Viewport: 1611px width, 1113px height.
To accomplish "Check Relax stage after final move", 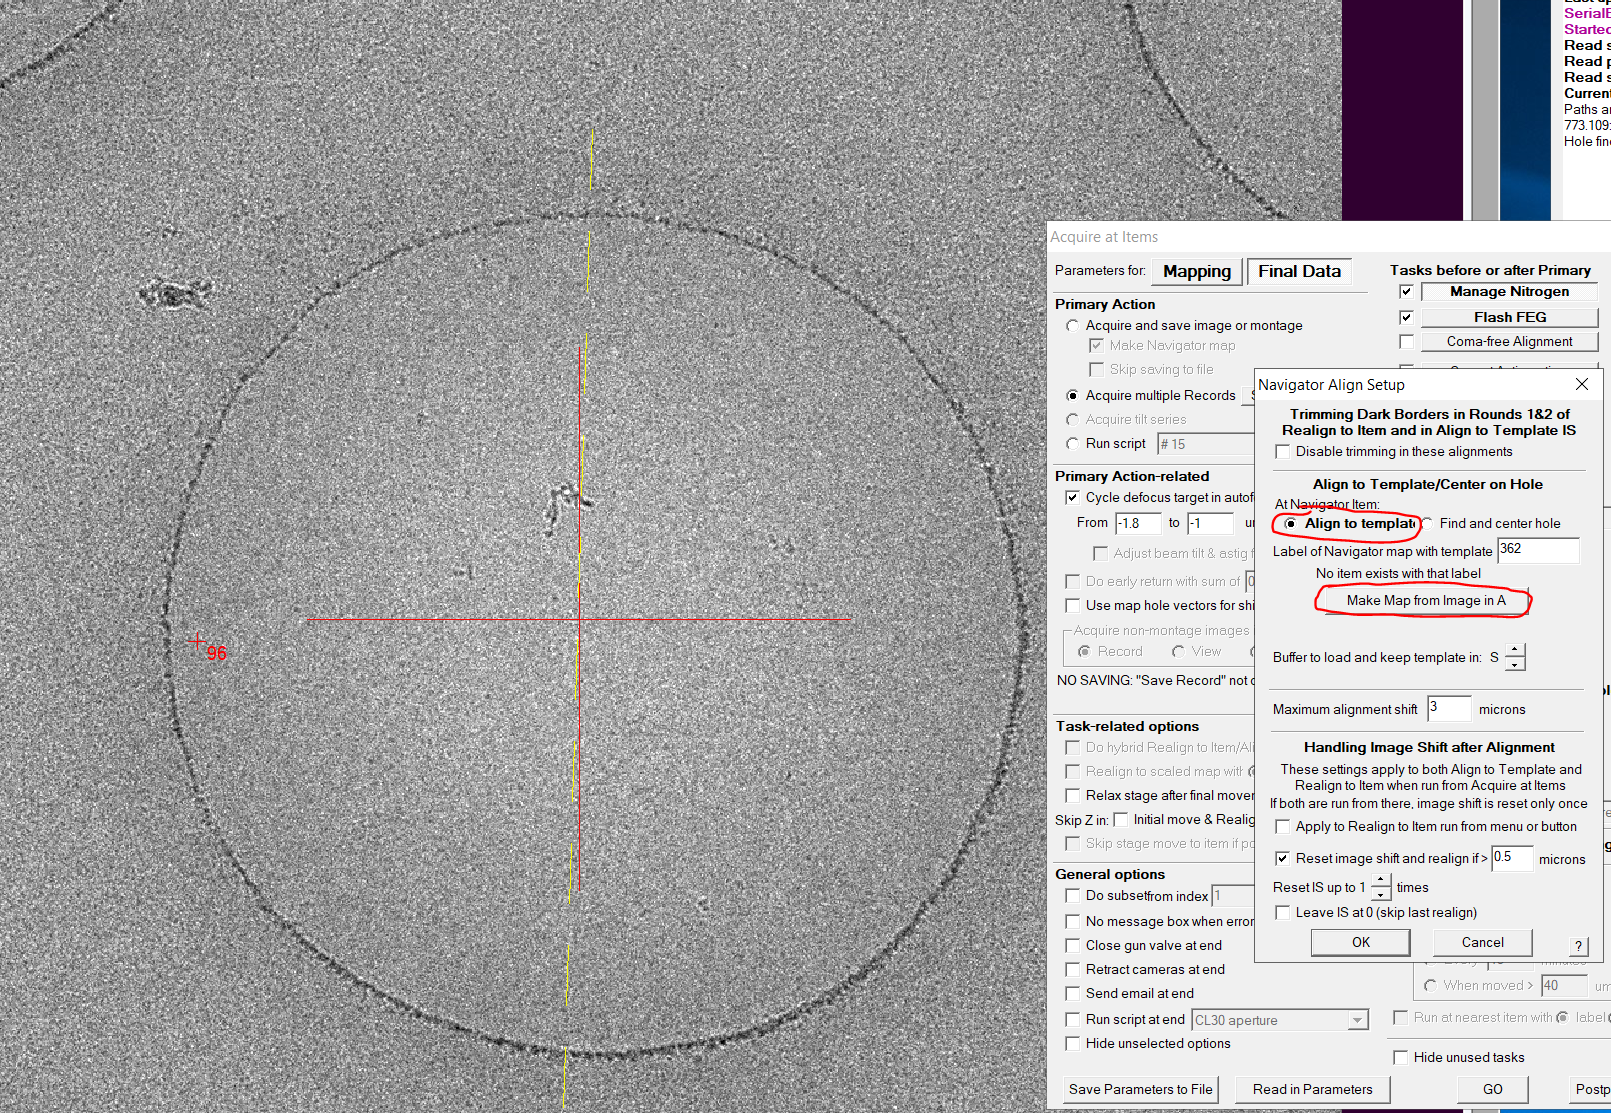I will tap(1073, 796).
